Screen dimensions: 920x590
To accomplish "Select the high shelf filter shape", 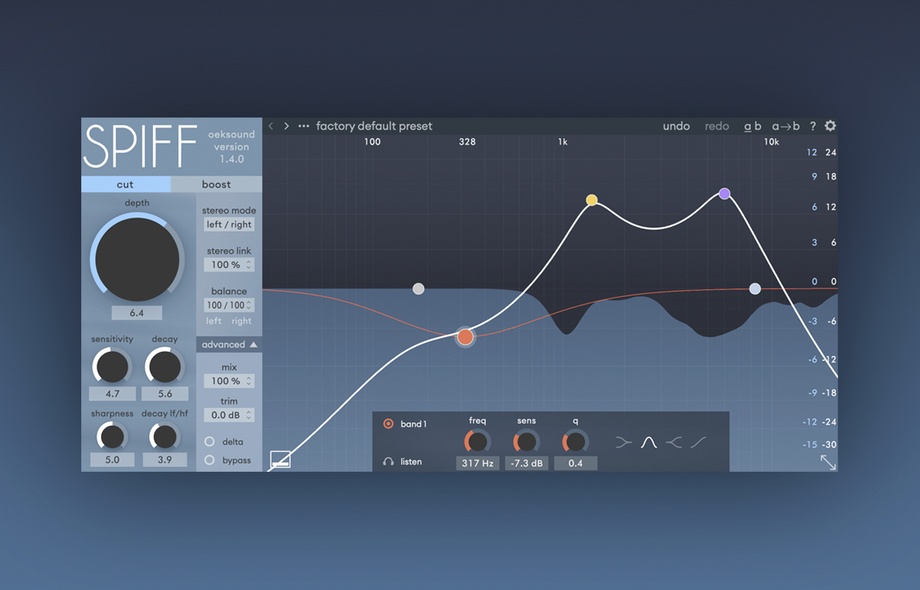I will click(674, 442).
